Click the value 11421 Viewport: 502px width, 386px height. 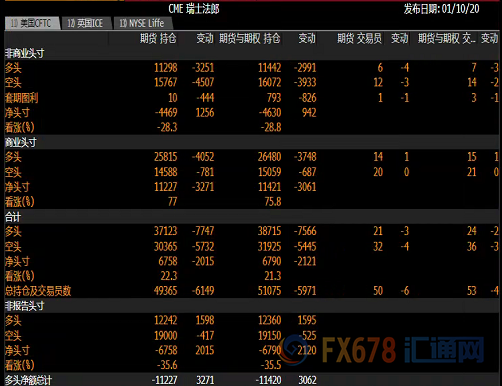point(270,187)
